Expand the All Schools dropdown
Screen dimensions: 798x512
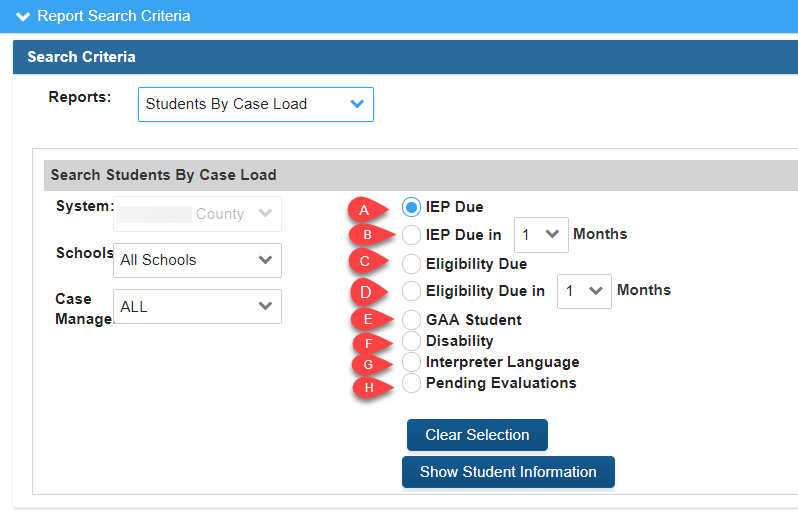click(x=197, y=260)
